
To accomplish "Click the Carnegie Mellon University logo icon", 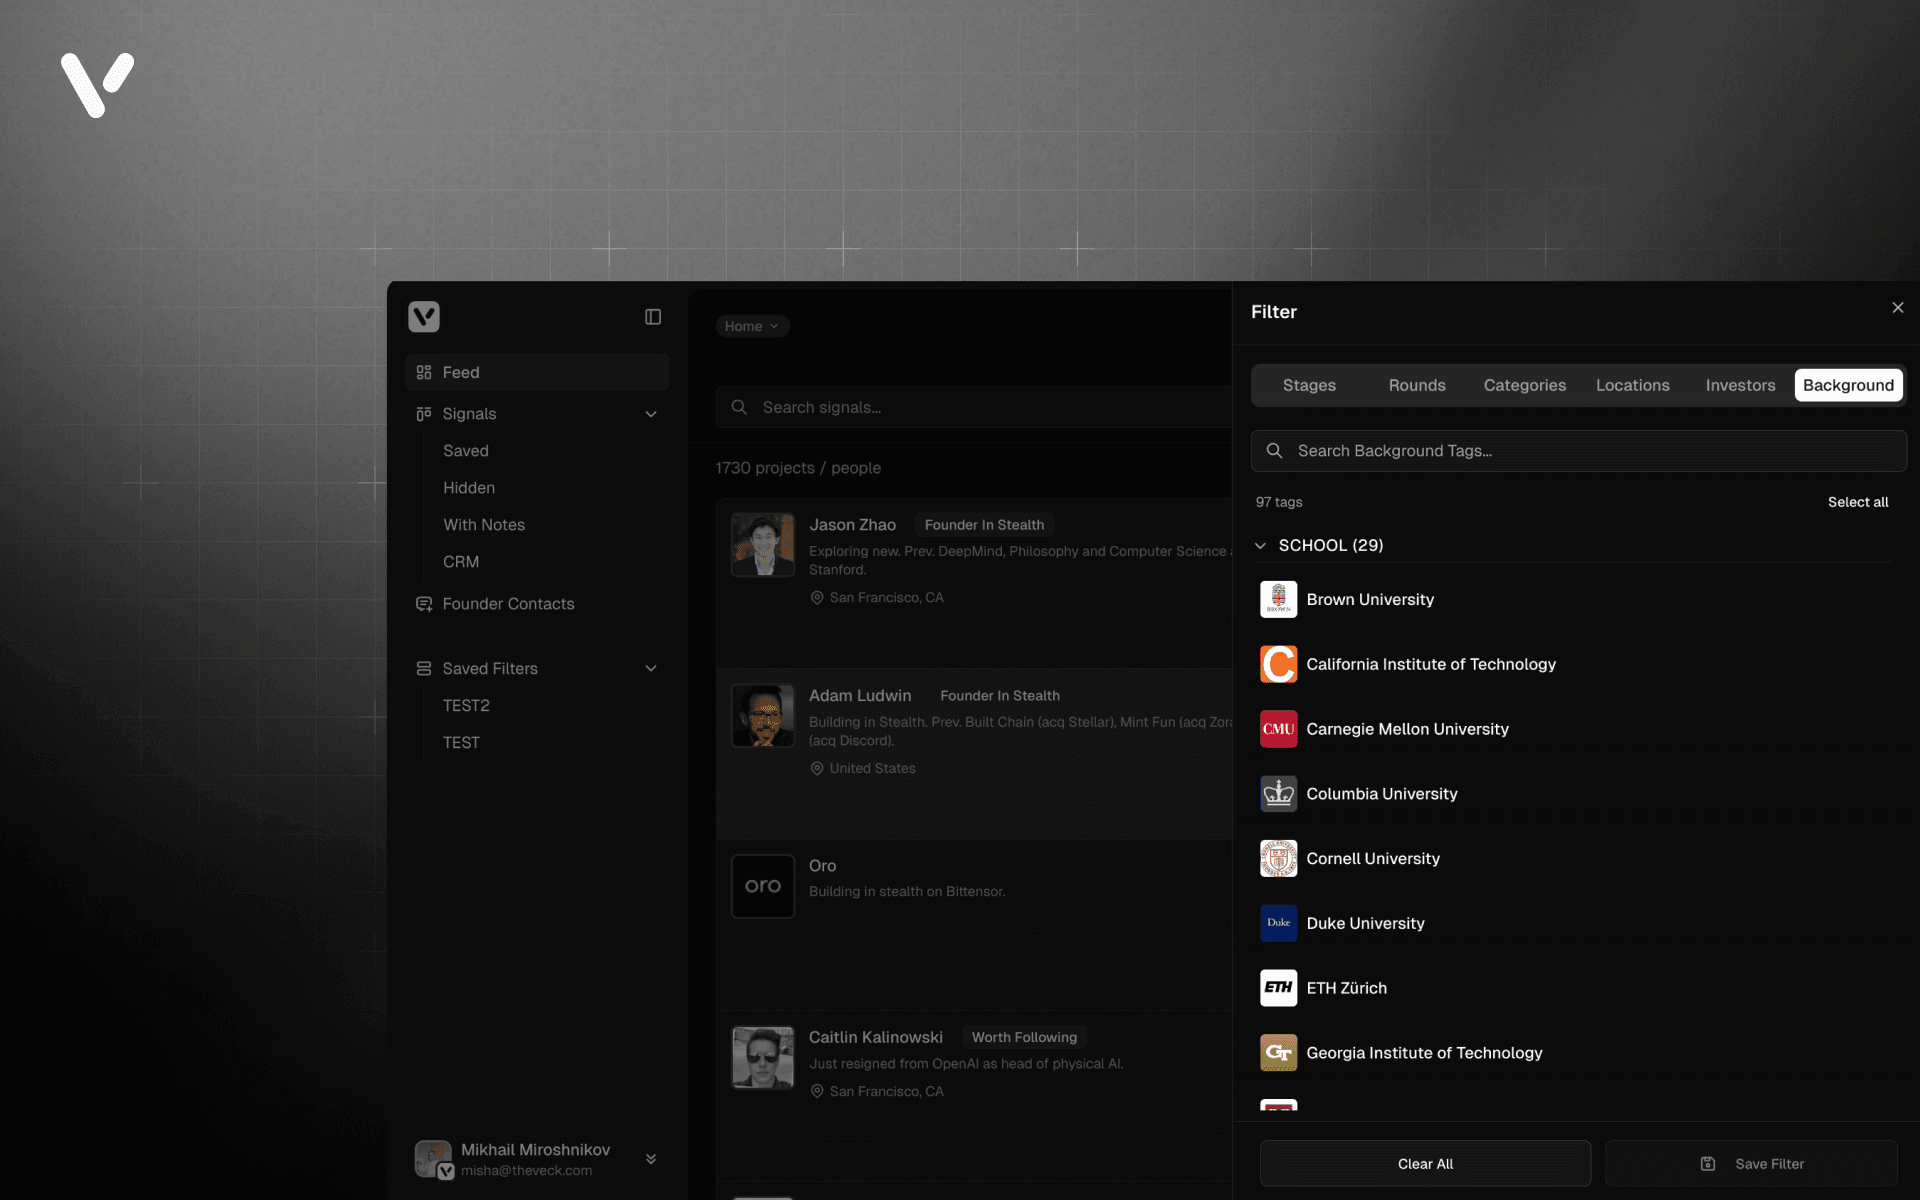I will (x=1278, y=729).
